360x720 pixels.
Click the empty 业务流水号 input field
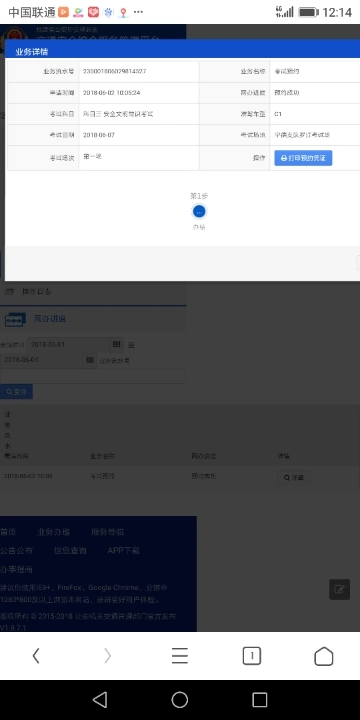coord(93,376)
